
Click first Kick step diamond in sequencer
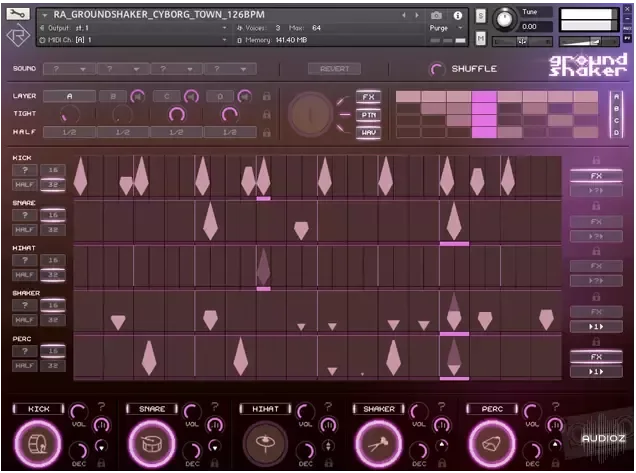click(x=80, y=176)
